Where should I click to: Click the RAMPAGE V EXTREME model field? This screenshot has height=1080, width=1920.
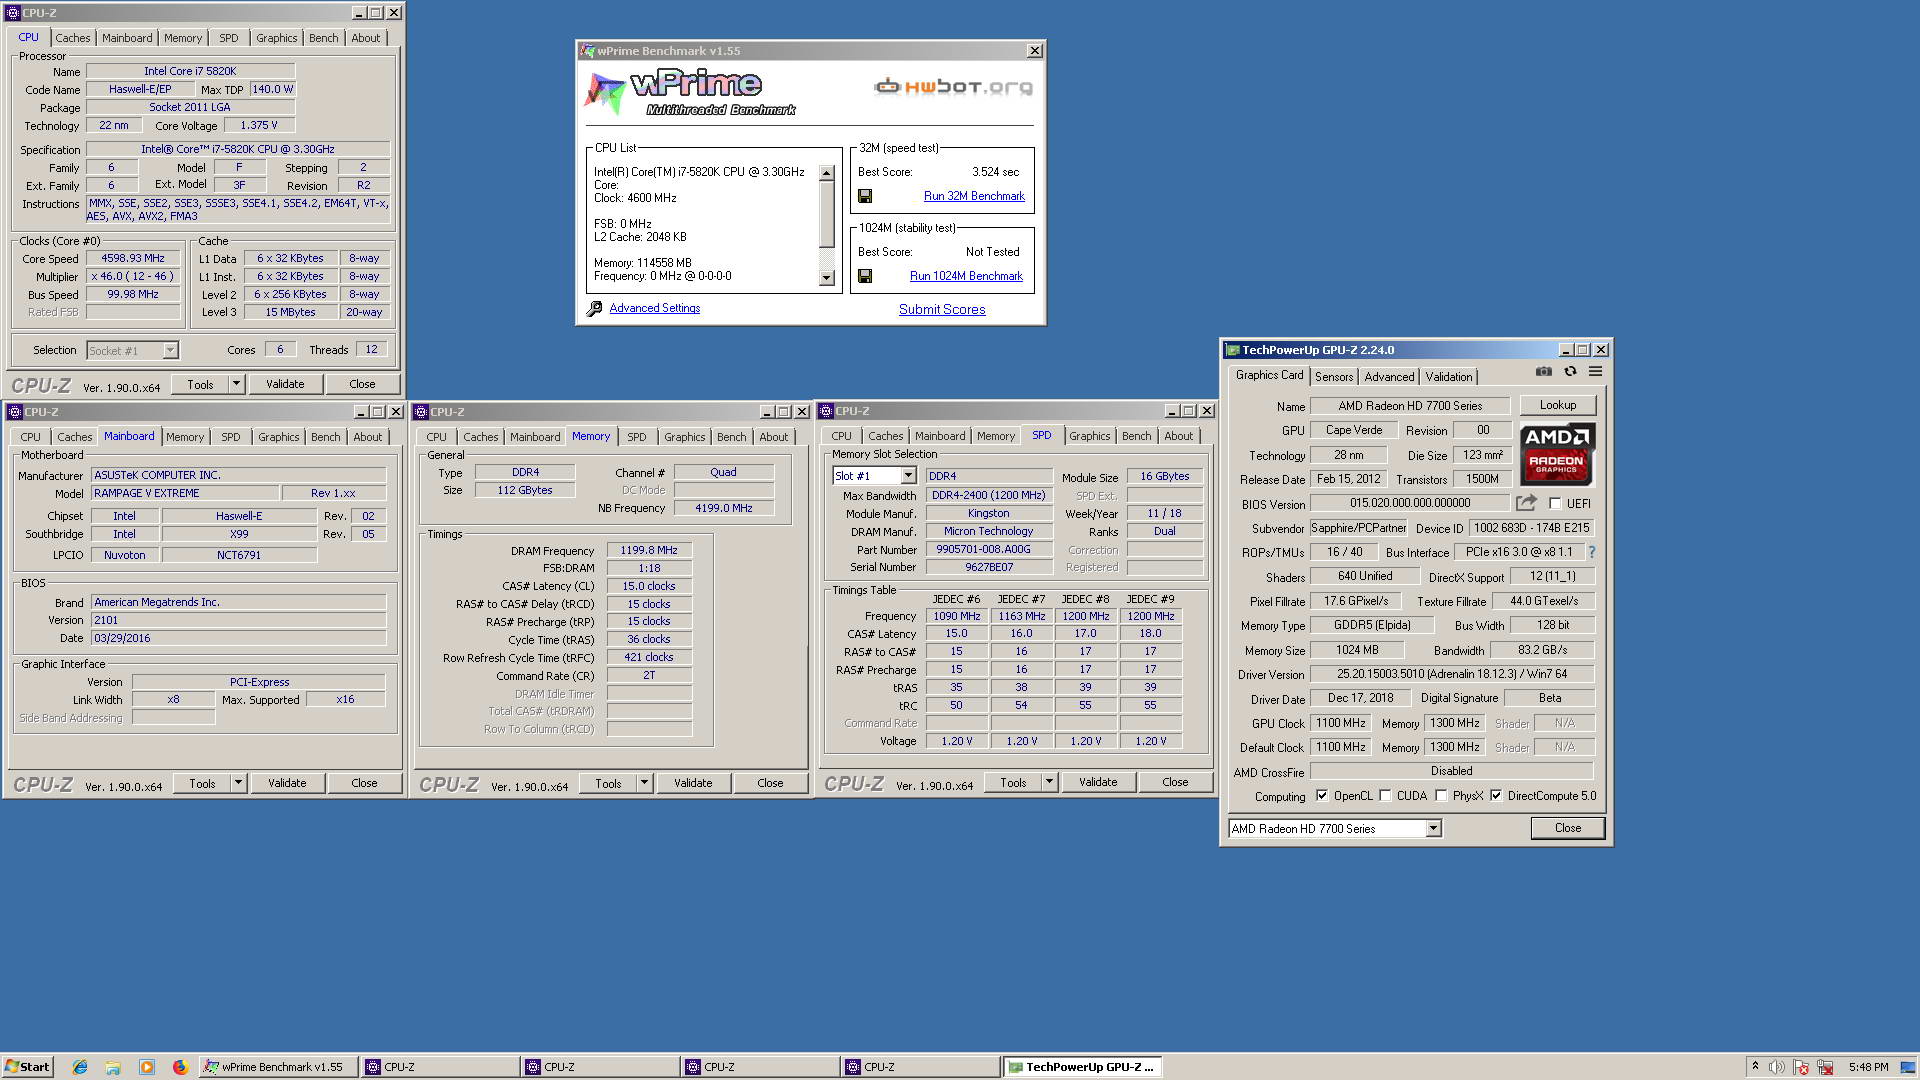(x=184, y=493)
